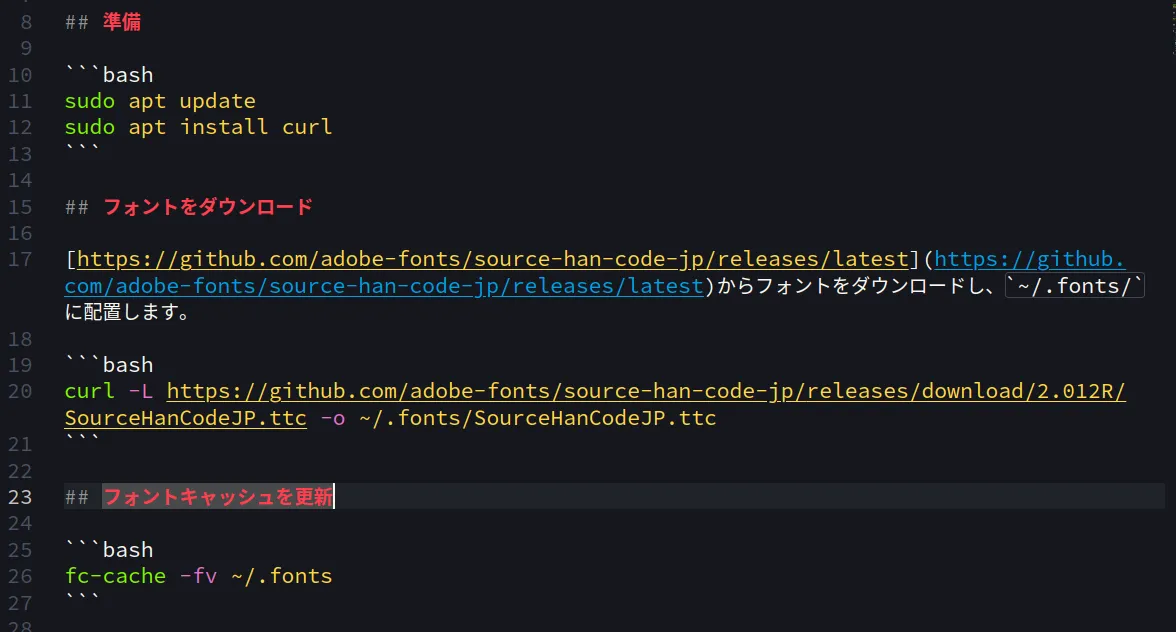
Task: Click the ```bash fence on line 19
Action: (109, 365)
